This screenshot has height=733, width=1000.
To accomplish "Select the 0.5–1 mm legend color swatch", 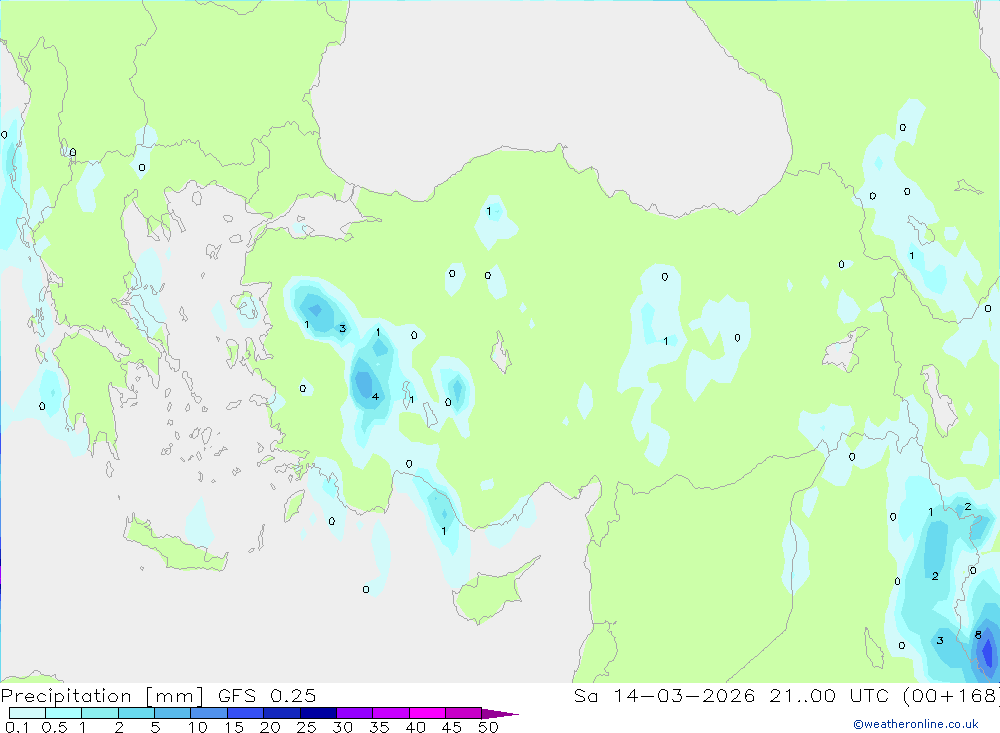I will click(x=64, y=713).
